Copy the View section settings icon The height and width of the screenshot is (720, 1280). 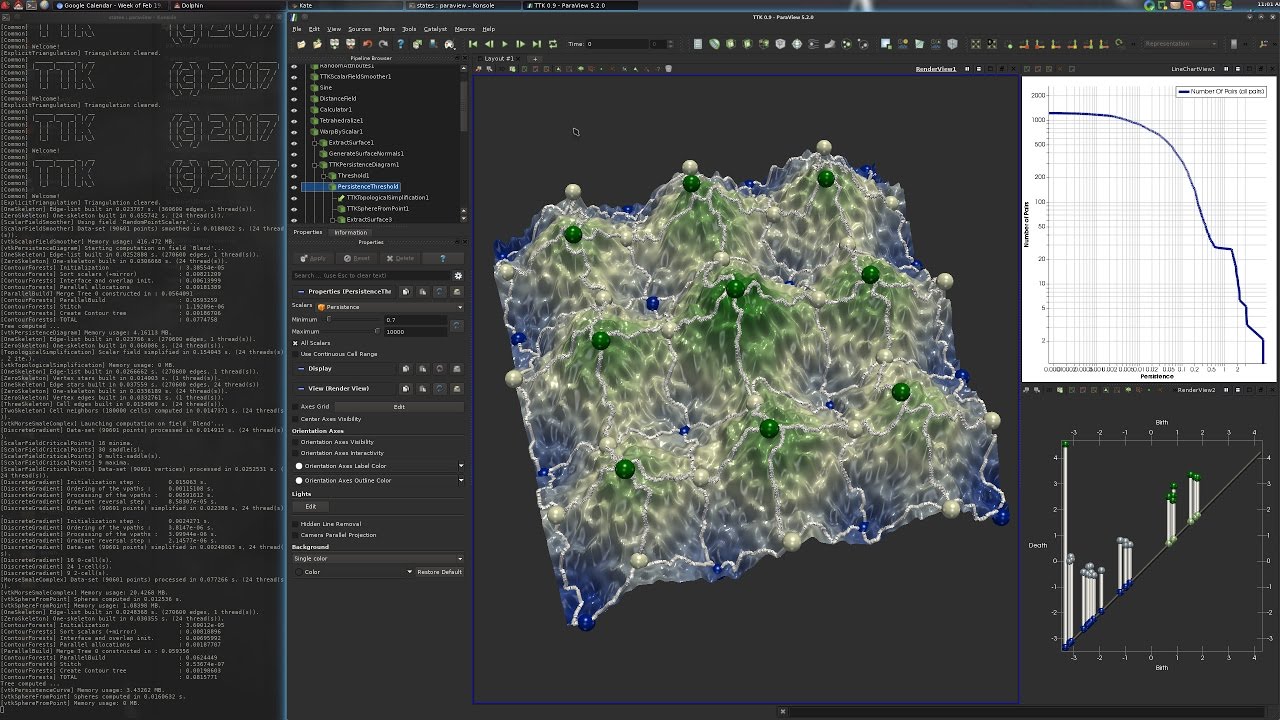tap(405, 388)
